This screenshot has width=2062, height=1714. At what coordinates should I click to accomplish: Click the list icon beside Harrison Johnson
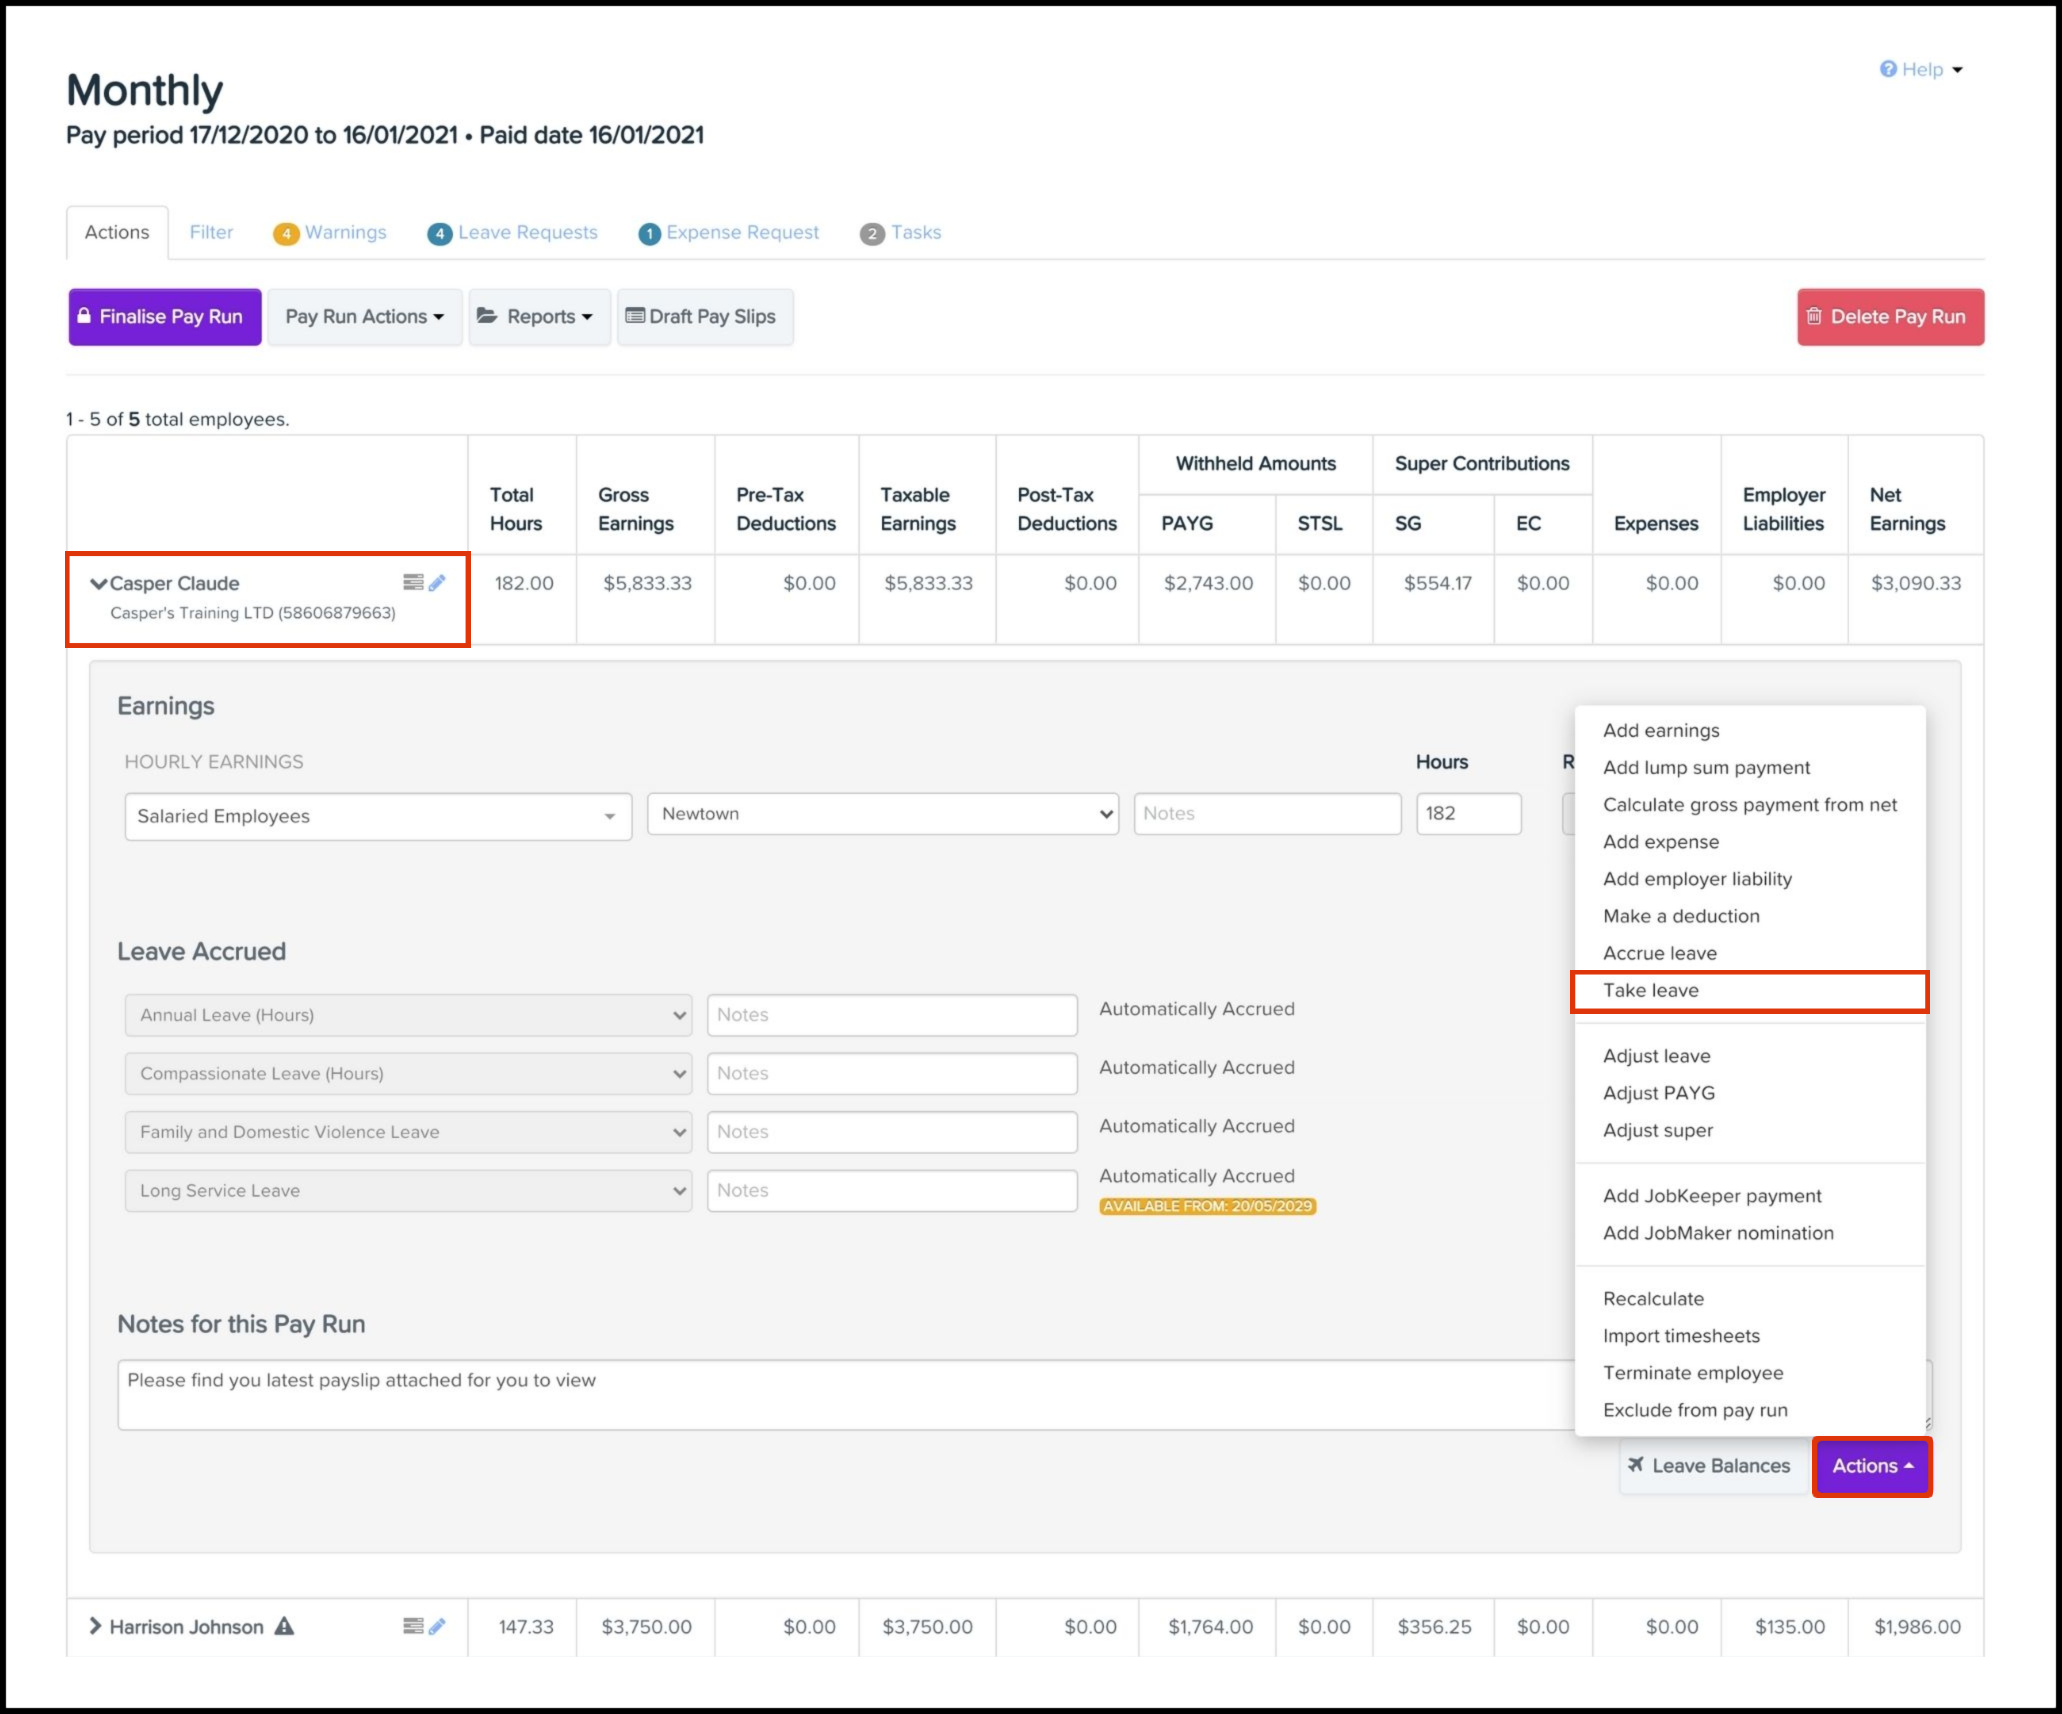(413, 1626)
